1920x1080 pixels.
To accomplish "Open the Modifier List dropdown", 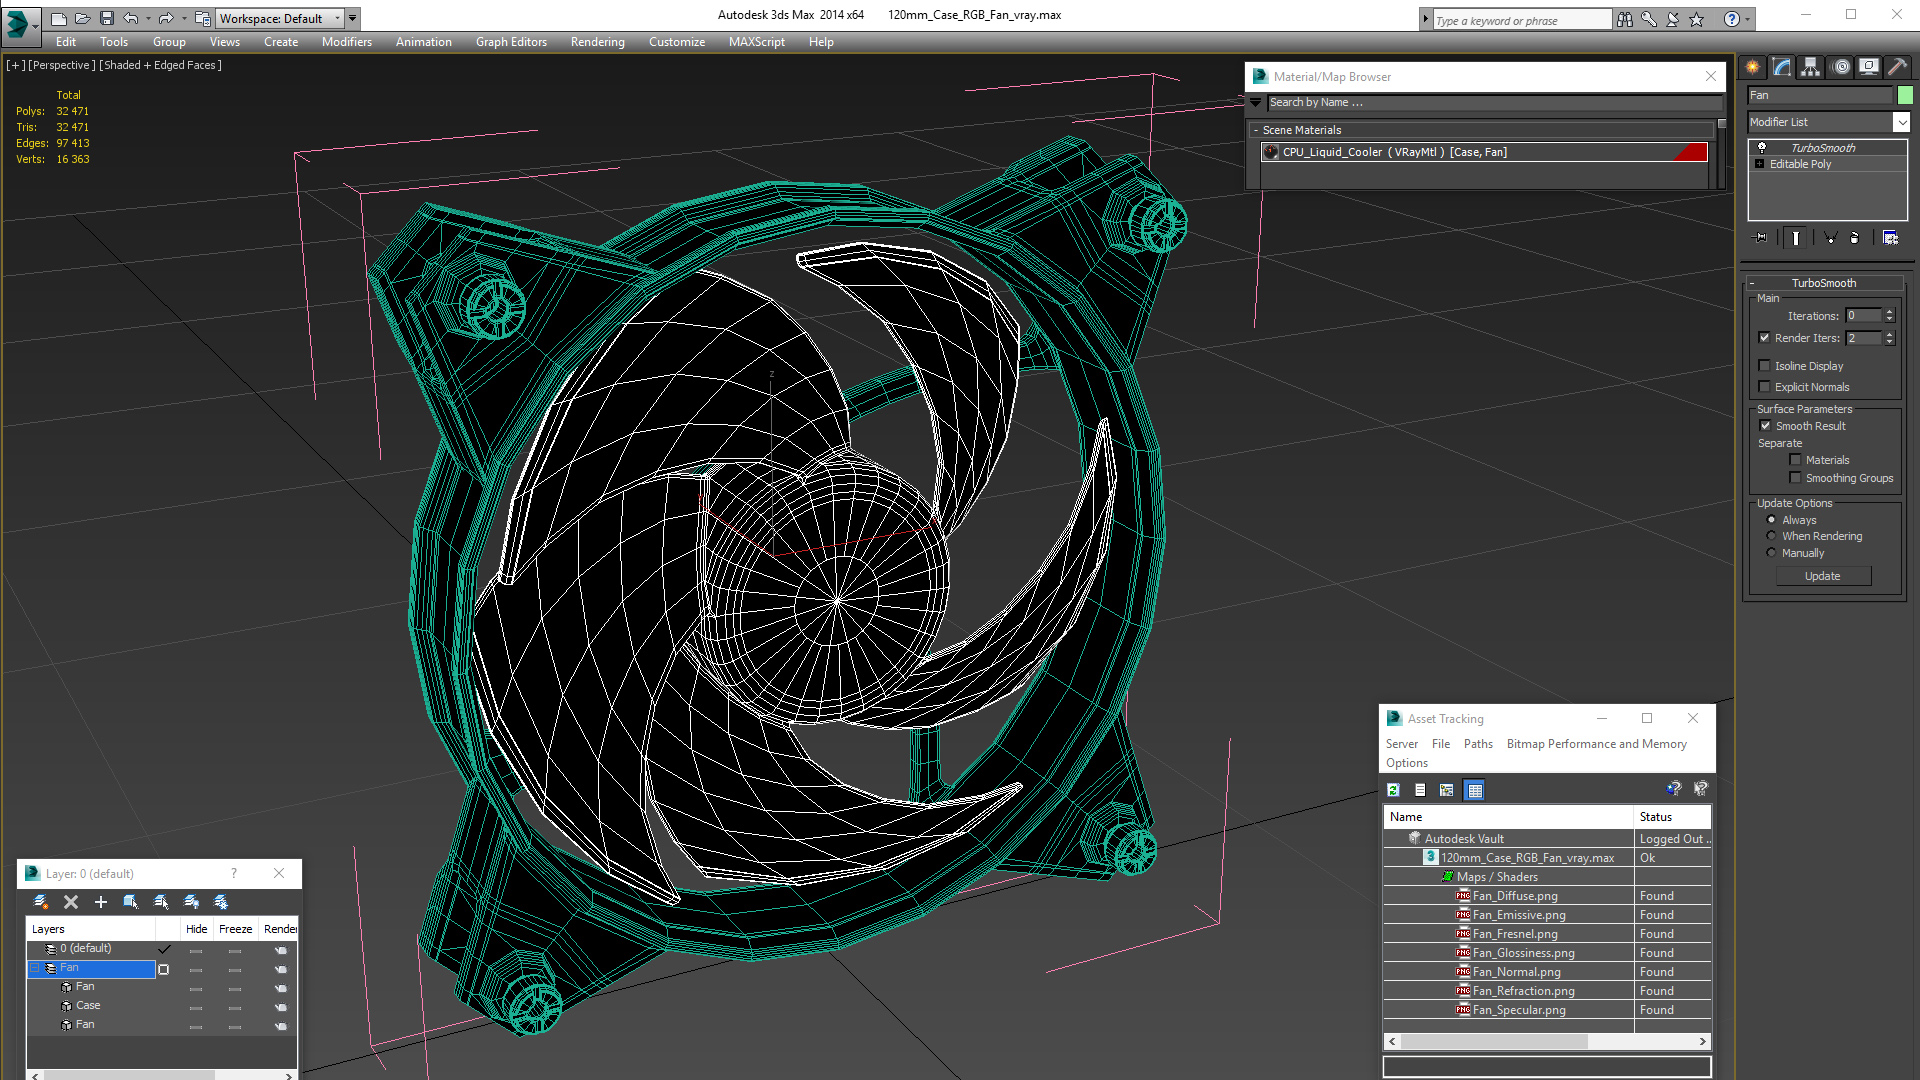I will point(1901,122).
